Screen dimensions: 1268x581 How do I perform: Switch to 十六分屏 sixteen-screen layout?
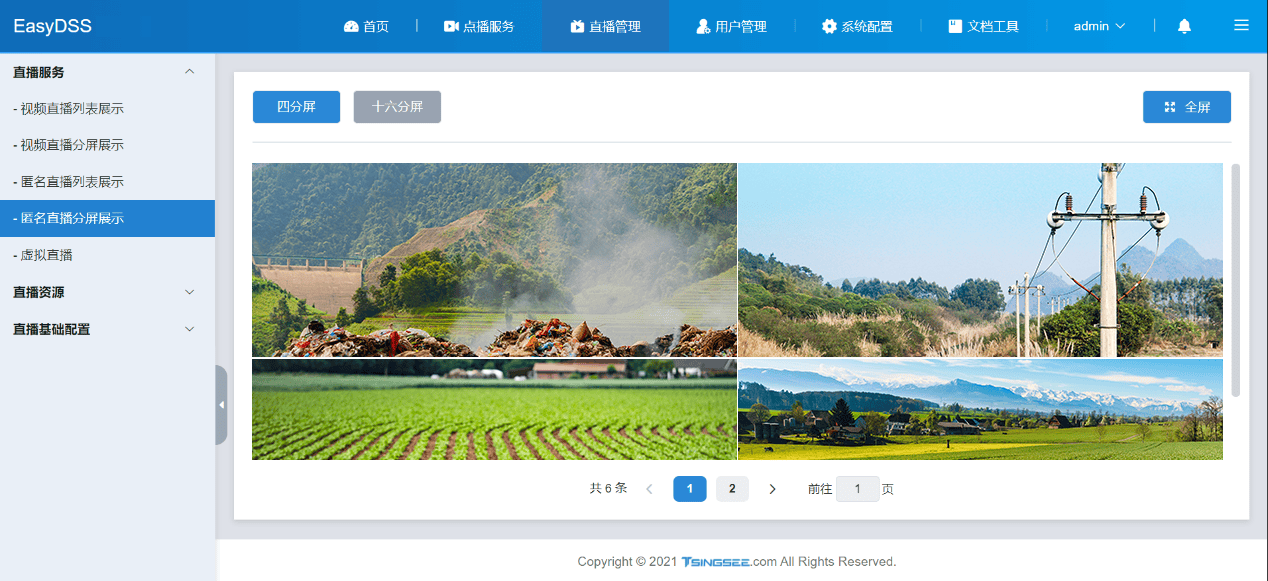(x=397, y=107)
